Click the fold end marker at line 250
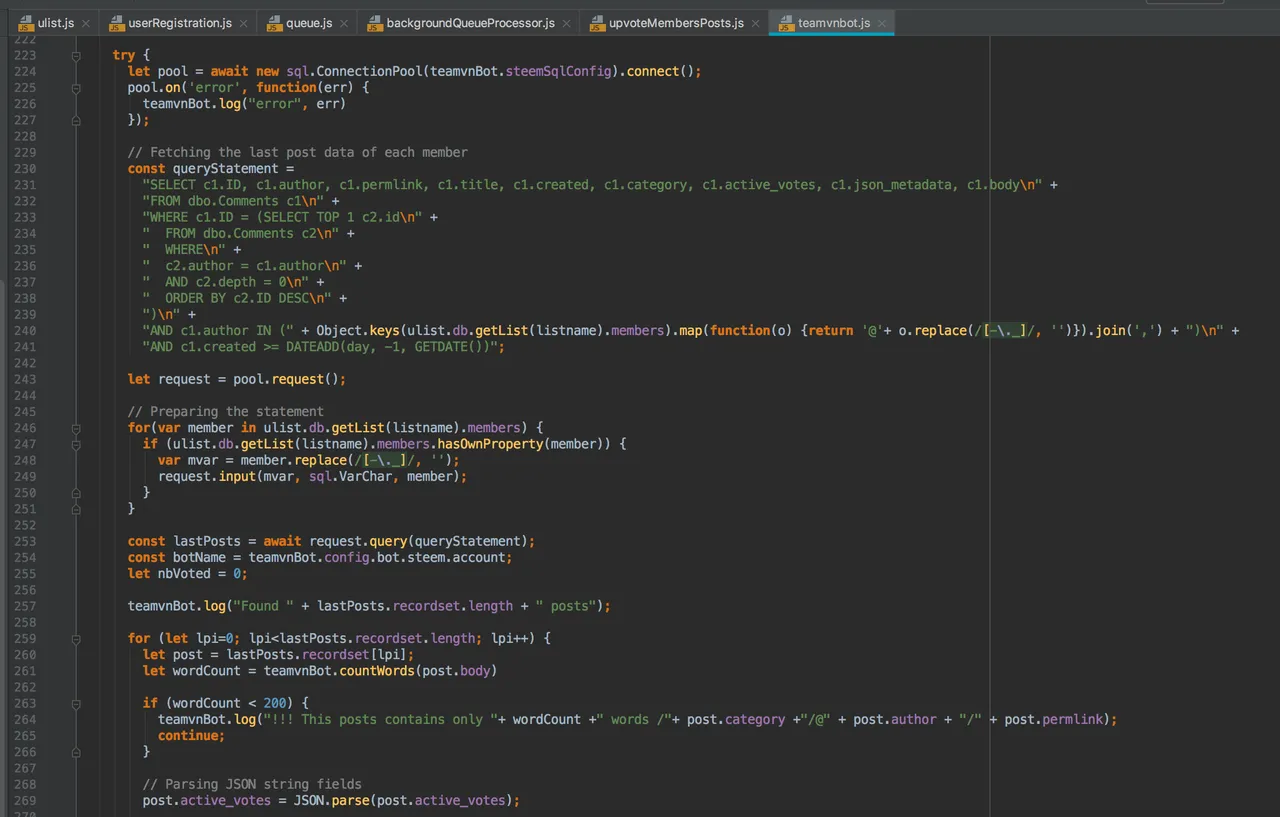This screenshot has height=817, width=1280. (x=76, y=493)
